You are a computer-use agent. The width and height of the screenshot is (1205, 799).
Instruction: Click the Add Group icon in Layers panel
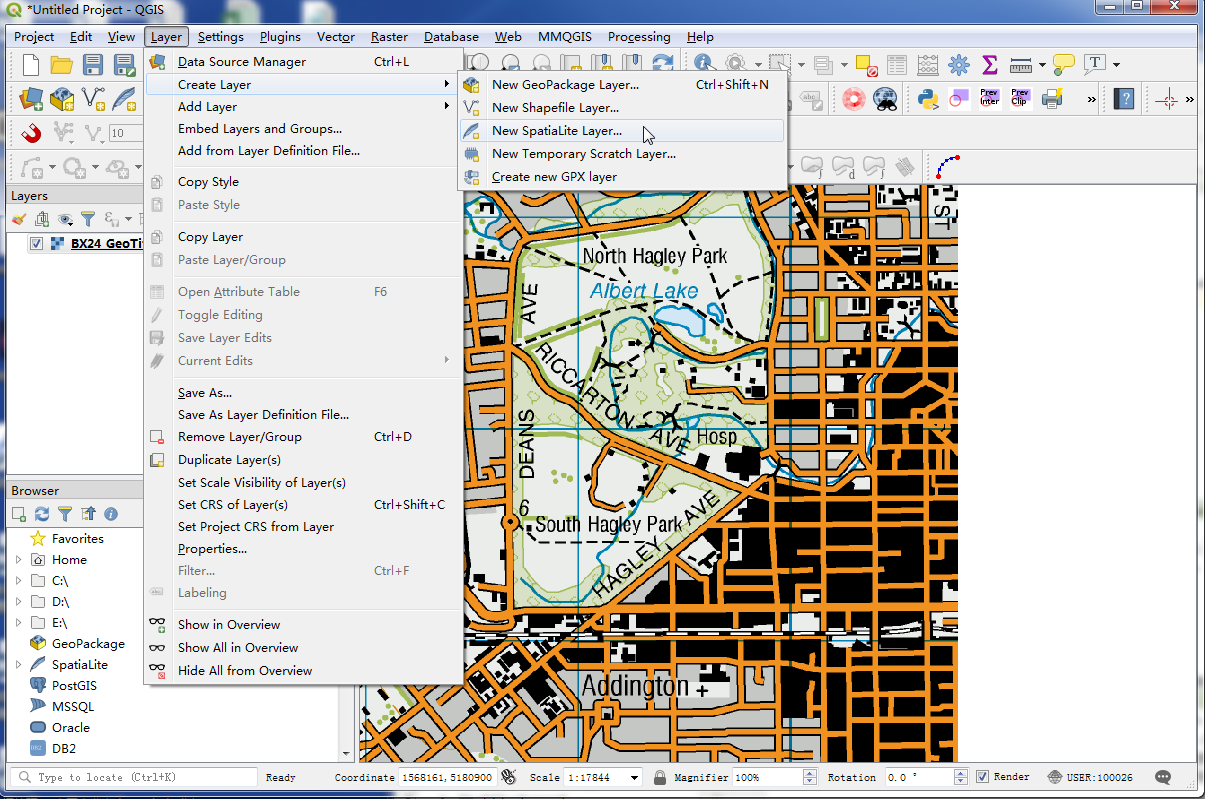coord(42,218)
